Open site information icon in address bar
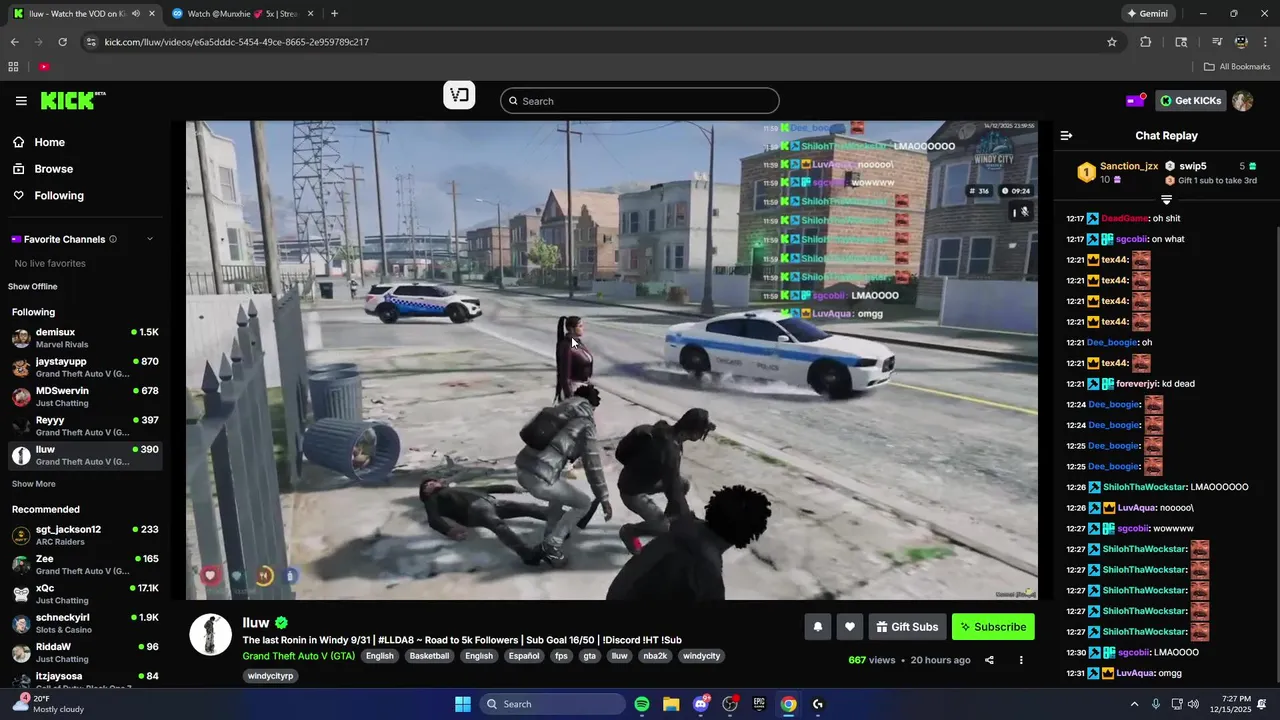Viewport: 1280px width, 720px height. pos(91,42)
